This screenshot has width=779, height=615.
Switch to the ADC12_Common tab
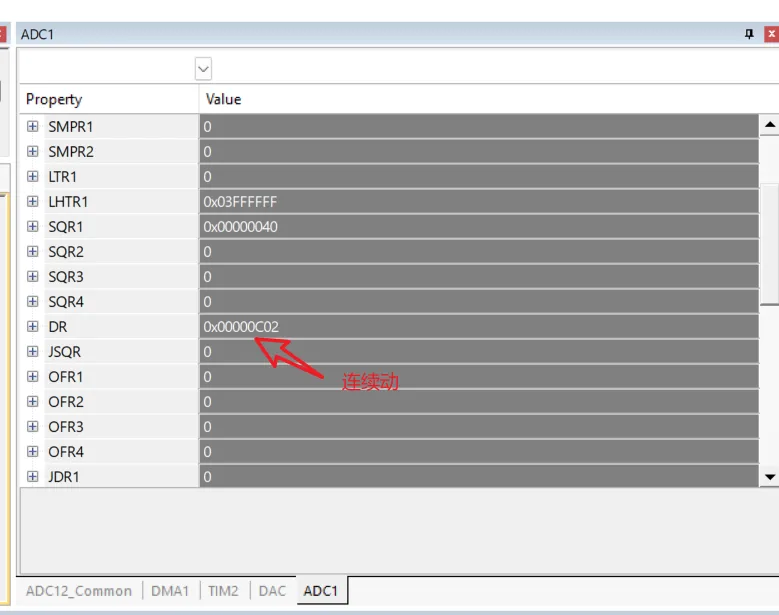click(79, 591)
